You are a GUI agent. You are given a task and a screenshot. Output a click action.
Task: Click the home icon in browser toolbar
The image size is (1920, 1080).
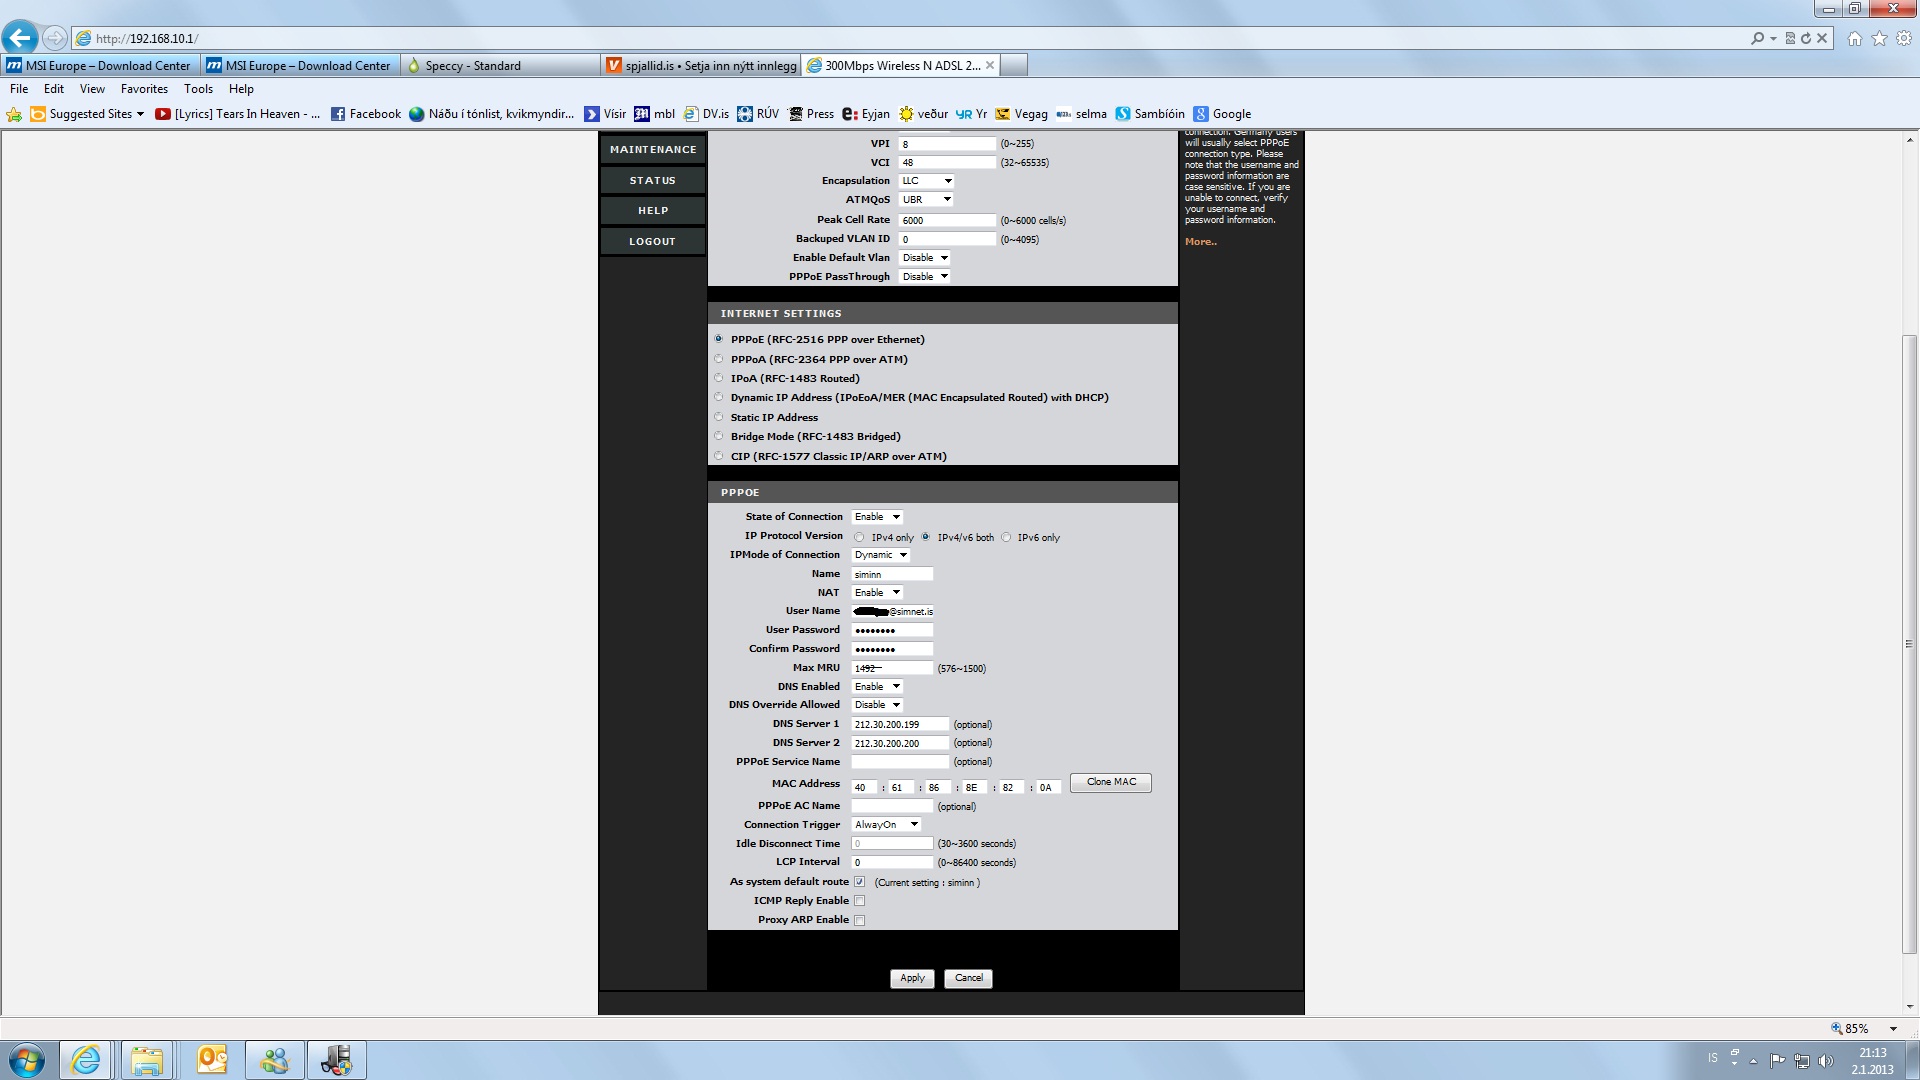(x=1855, y=38)
